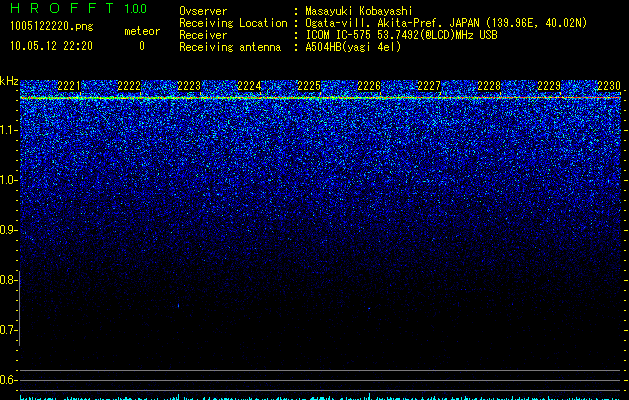The image size is (629, 400).
Task: Click the 2224 time marker
Action: 249,86
